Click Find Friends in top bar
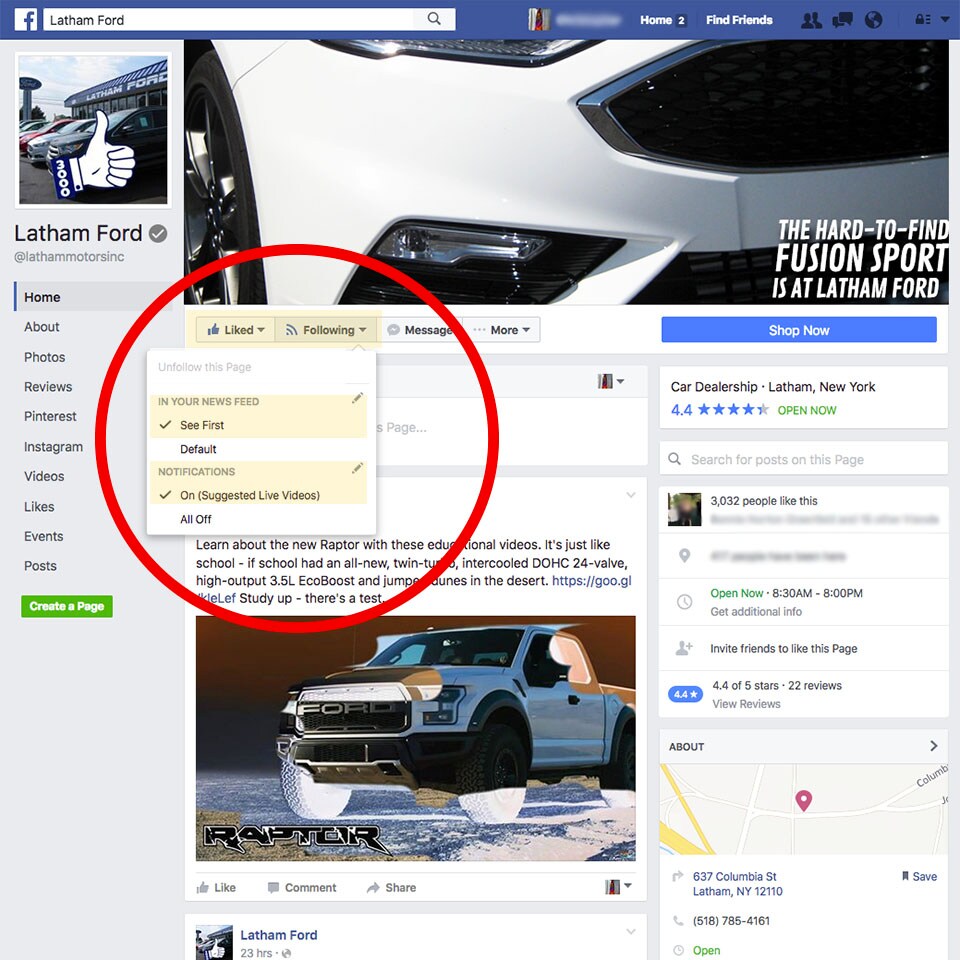Image resolution: width=960 pixels, height=960 pixels. (x=739, y=20)
